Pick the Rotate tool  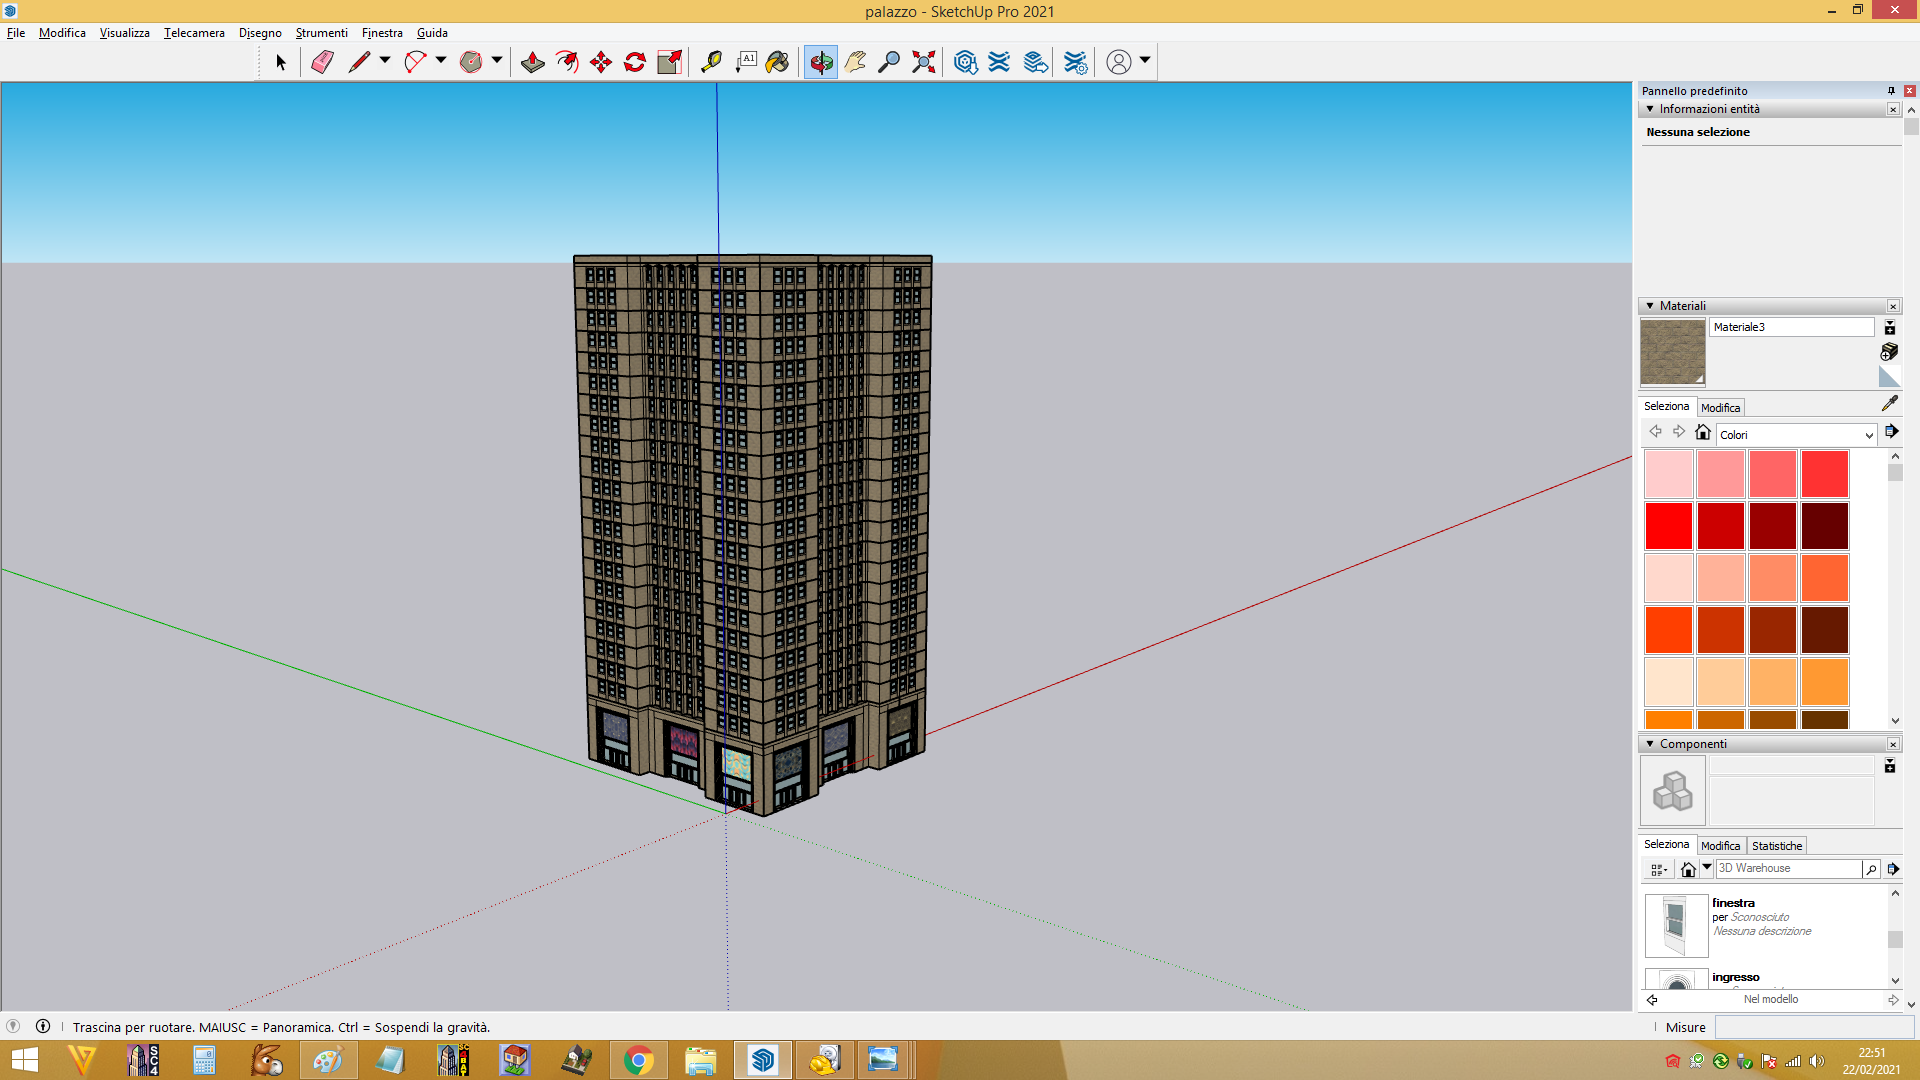pyautogui.click(x=635, y=62)
